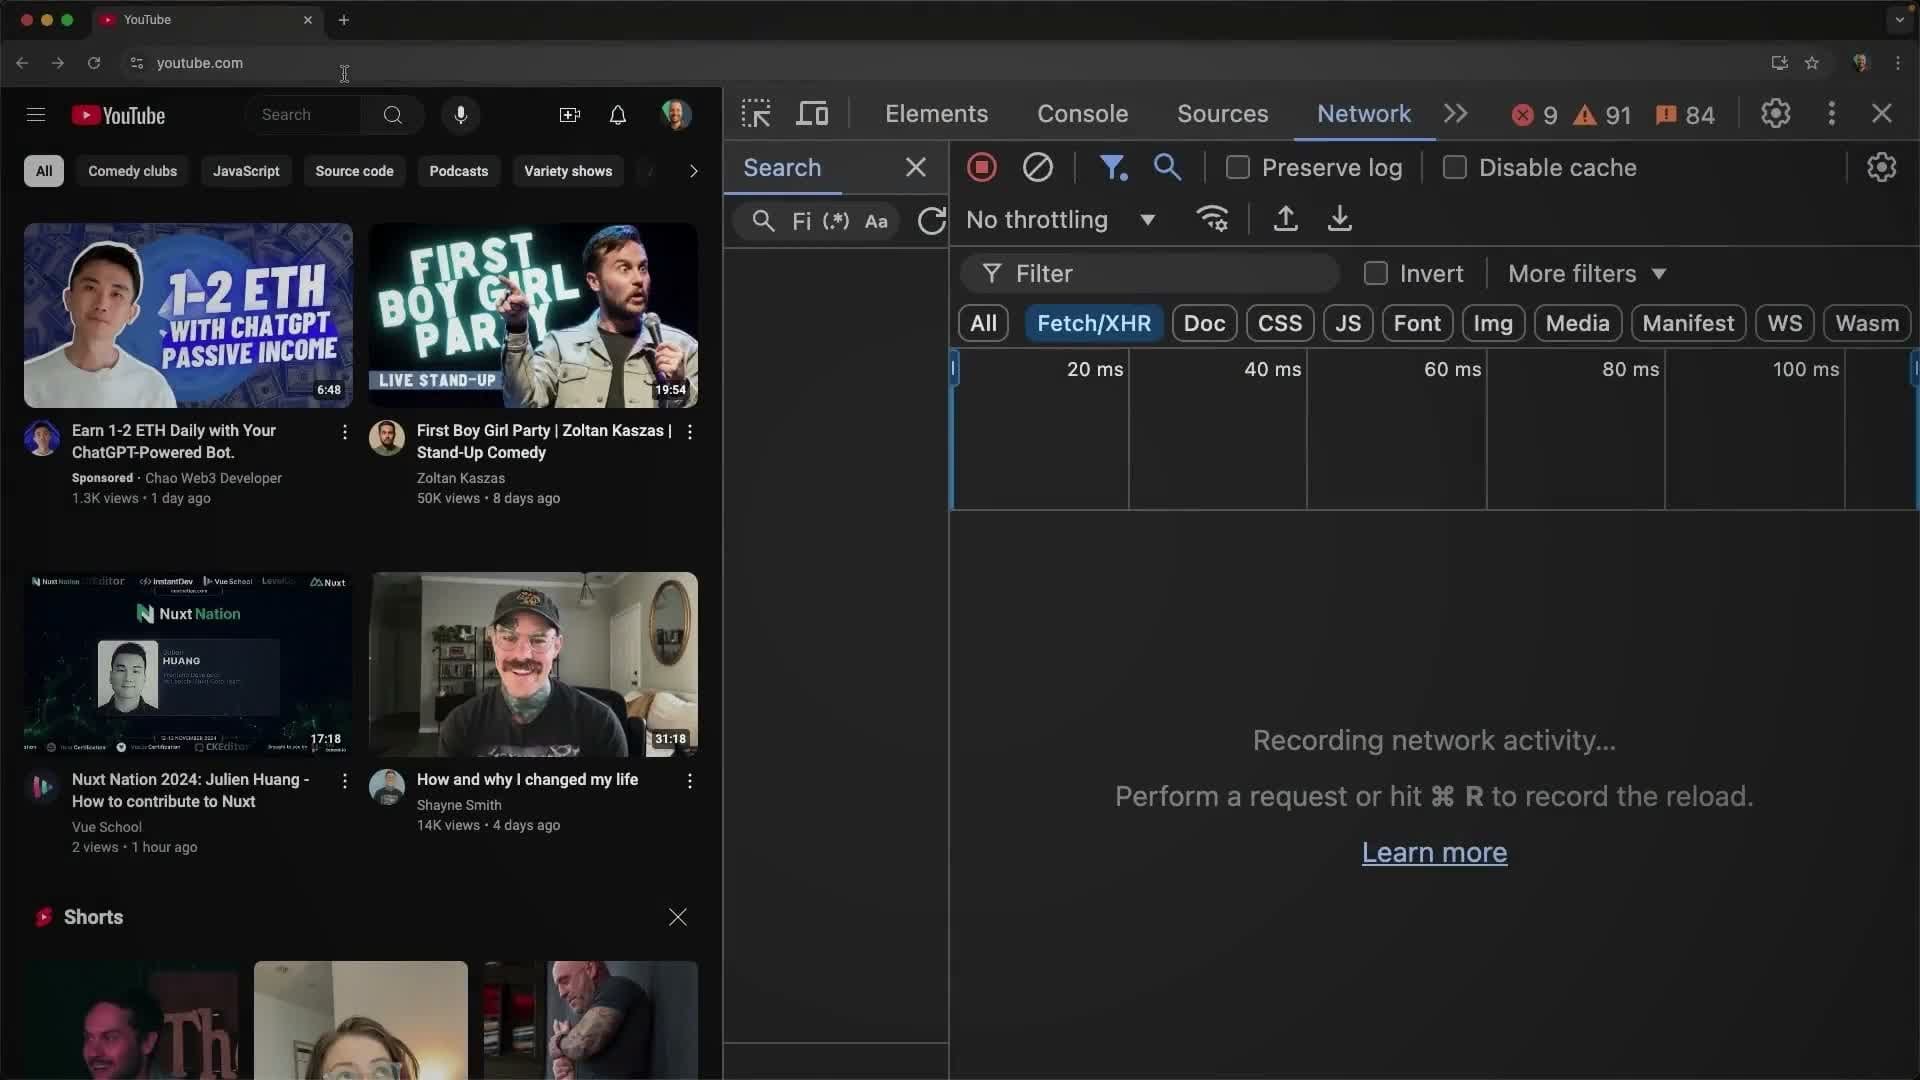Screen dimensions: 1920x1080
Task: Toggle the Doc request type filter
Action: (1205, 324)
